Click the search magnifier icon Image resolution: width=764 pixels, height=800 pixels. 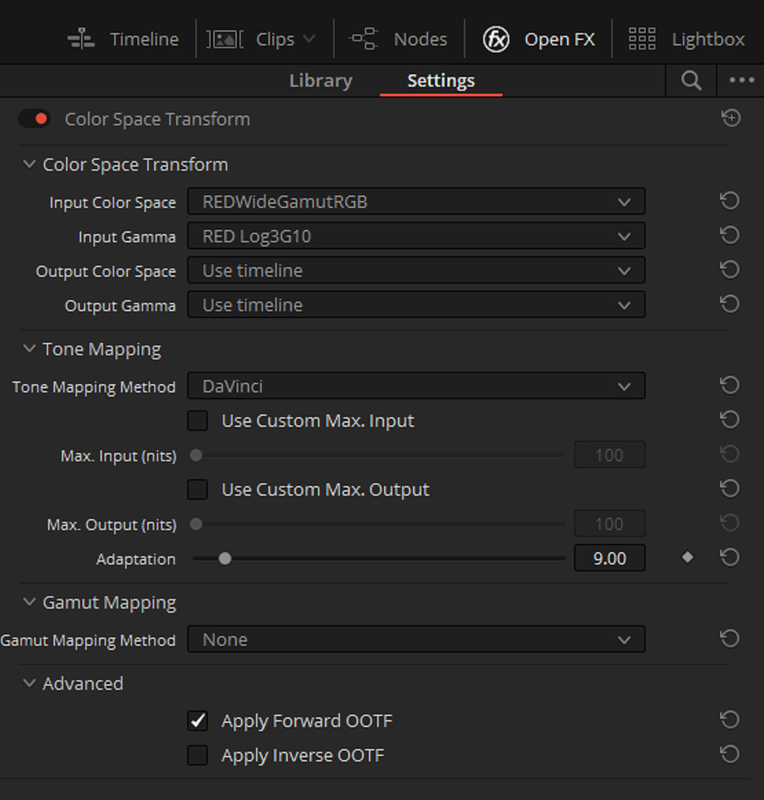691,81
